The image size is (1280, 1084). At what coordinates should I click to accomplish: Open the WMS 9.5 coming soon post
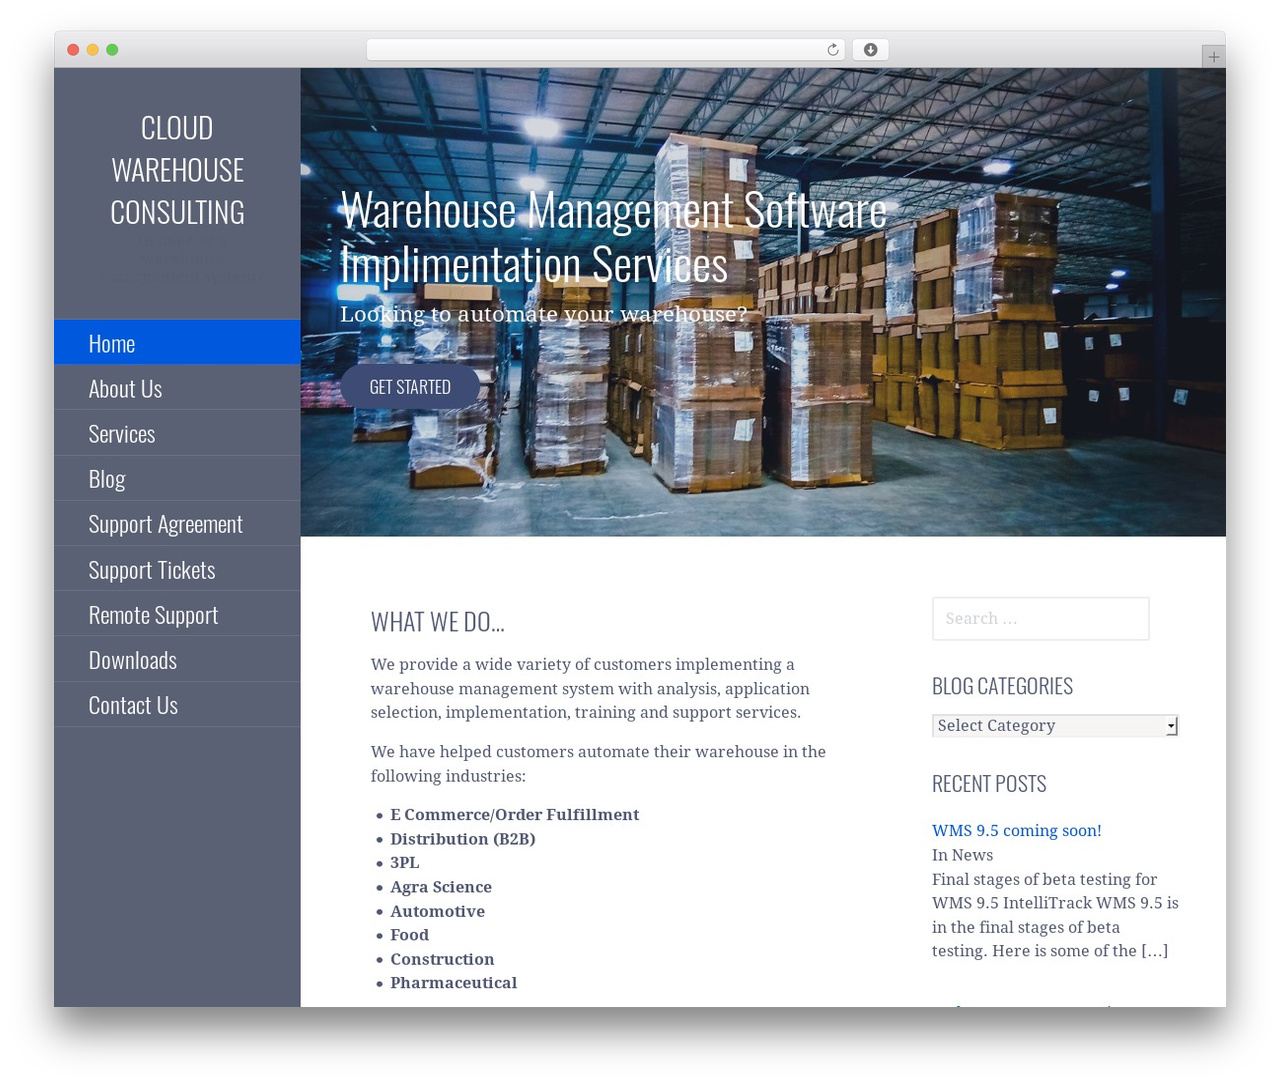point(1016,831)
